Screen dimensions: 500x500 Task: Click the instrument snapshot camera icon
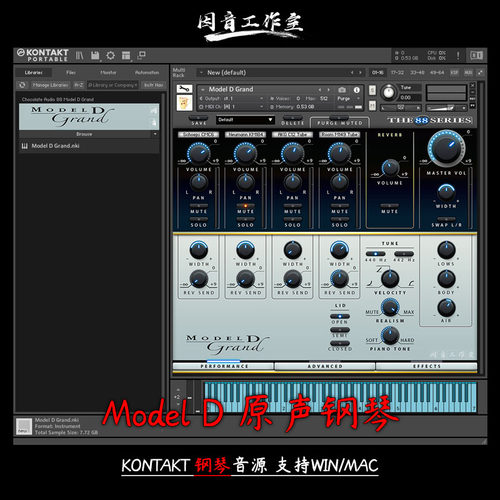click(342, 90)
